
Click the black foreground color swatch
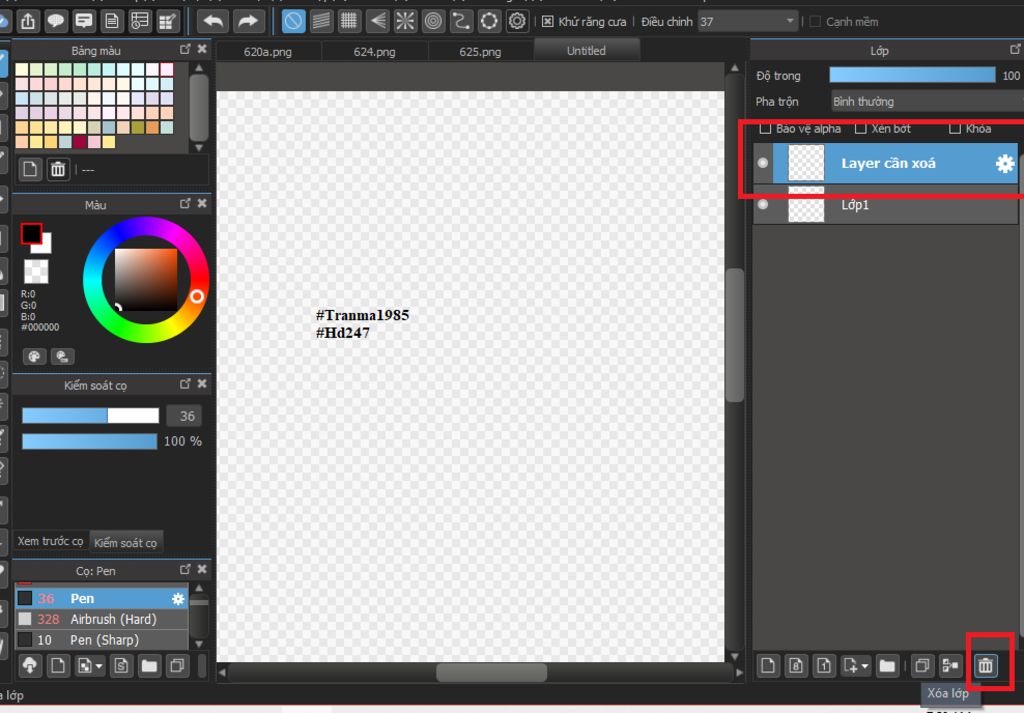point(31,233)
